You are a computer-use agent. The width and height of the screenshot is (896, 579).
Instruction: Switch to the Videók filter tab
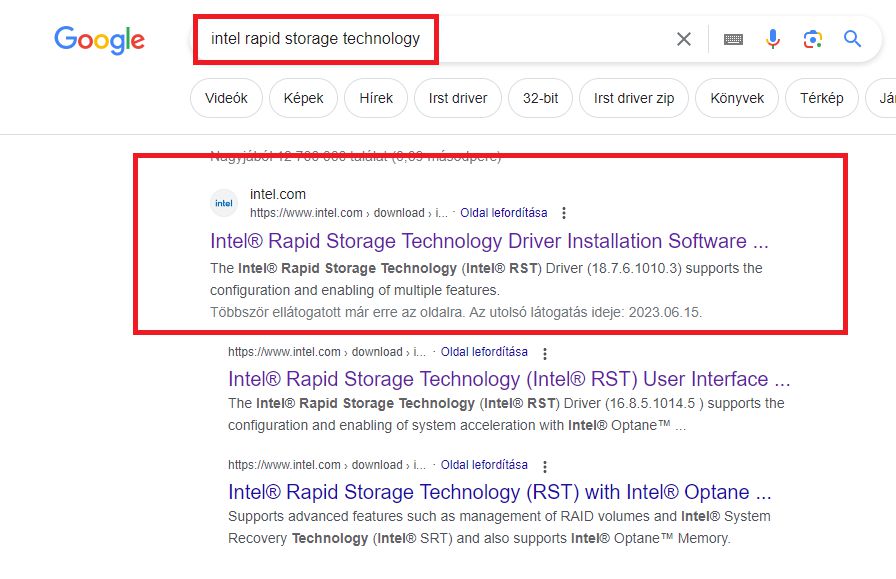(226, 98)
